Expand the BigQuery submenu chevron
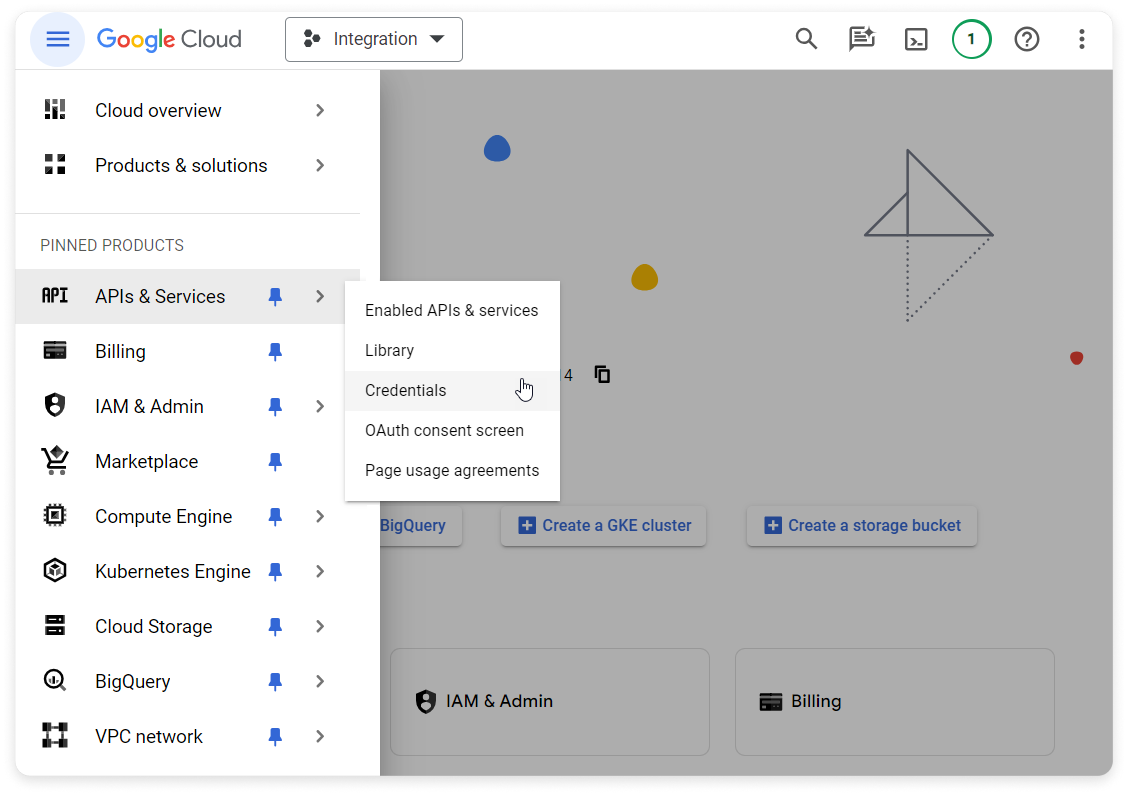The height and width of the screenshot is (795, 1128). 320,681
